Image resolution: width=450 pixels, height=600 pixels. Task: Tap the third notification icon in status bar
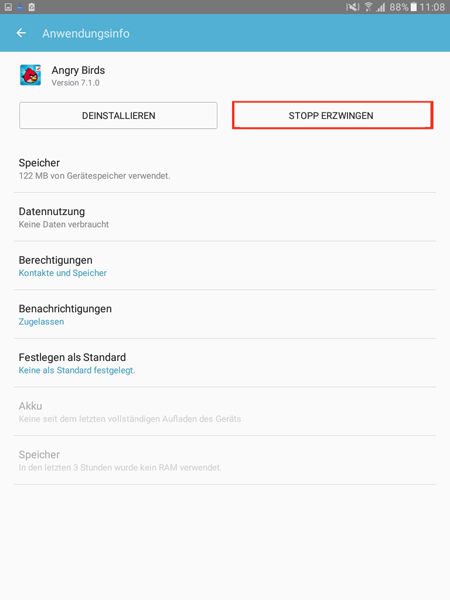pos(32,7)
